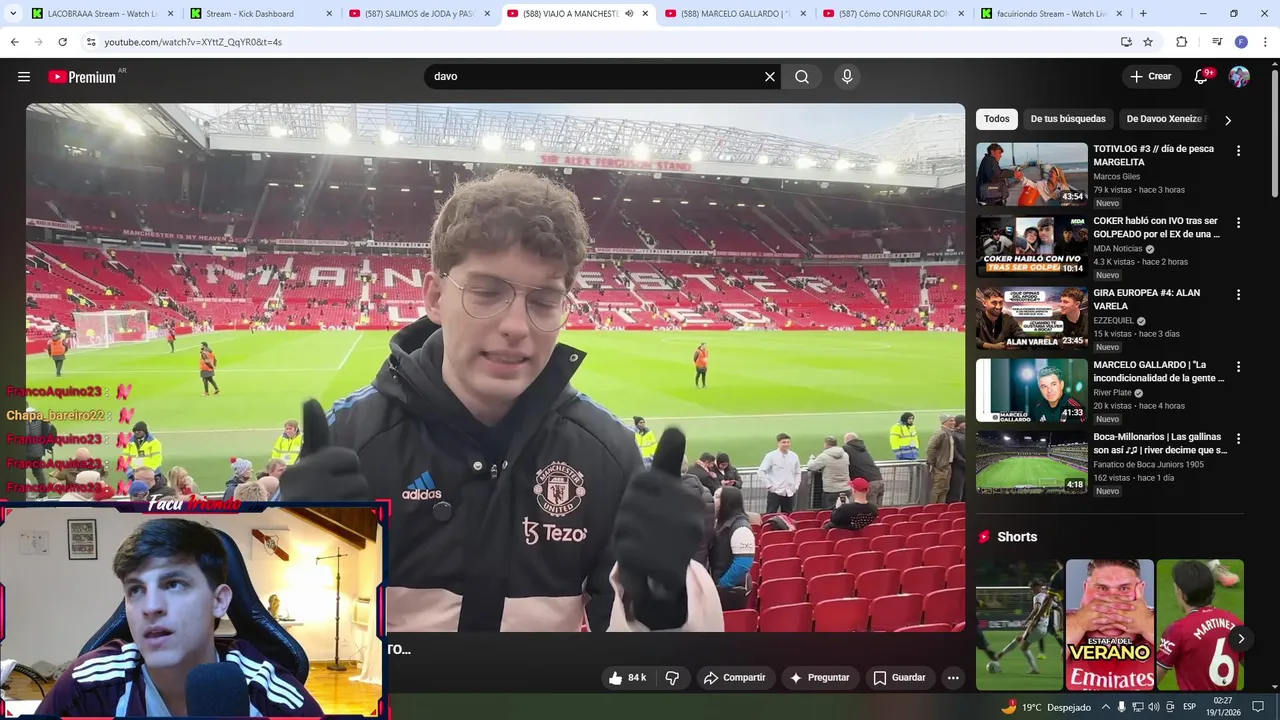Viewport: 1280px width, 720px height.
Task: Open a new browser tab
Action: [x=1143, y=14]
